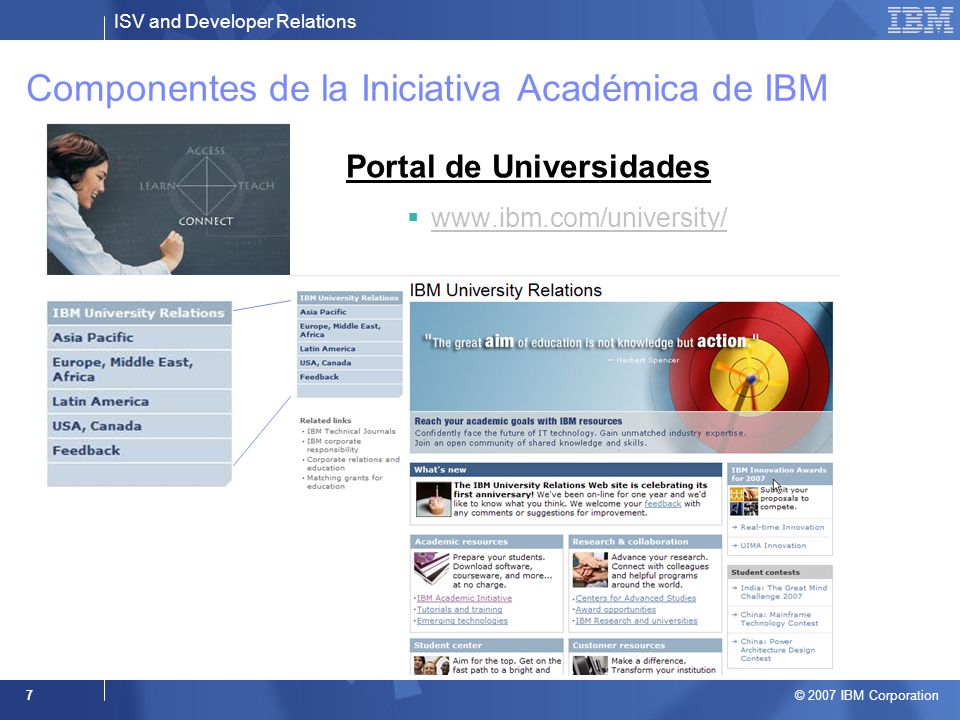Click the Research & collaboration hands image
The image size is (960, 720).
(x=590, y=569)
